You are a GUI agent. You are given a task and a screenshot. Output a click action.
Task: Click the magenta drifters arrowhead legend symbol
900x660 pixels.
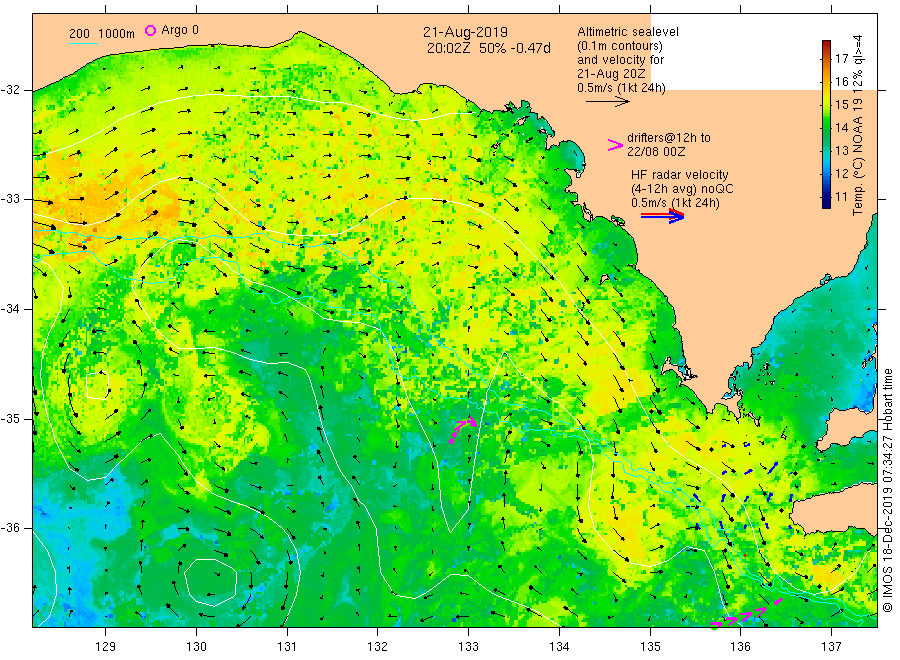(x=615, y=145)
